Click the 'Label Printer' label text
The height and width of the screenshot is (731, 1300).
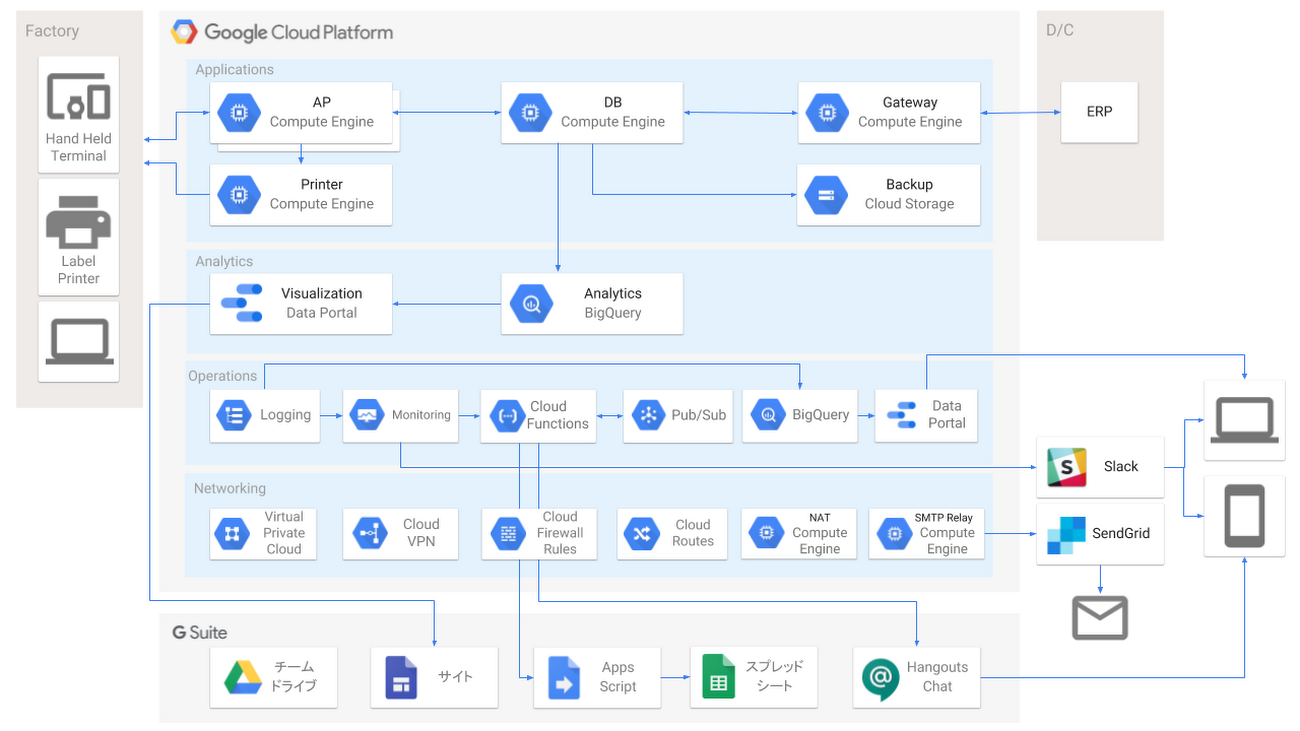[79, 270]
